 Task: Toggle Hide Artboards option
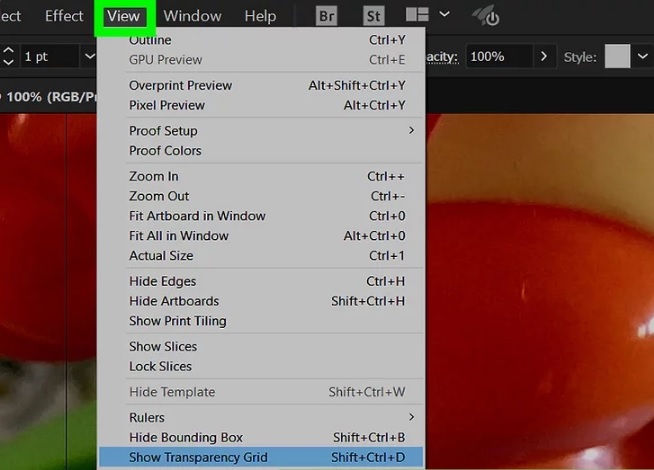262,301
